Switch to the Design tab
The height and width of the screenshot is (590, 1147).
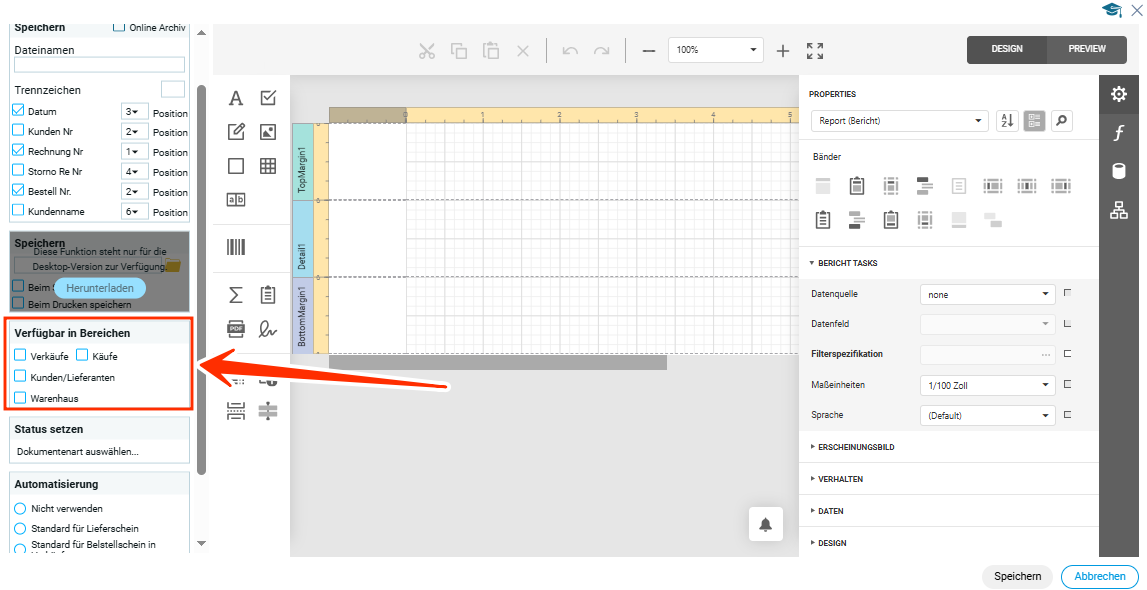pos(1007,49)
